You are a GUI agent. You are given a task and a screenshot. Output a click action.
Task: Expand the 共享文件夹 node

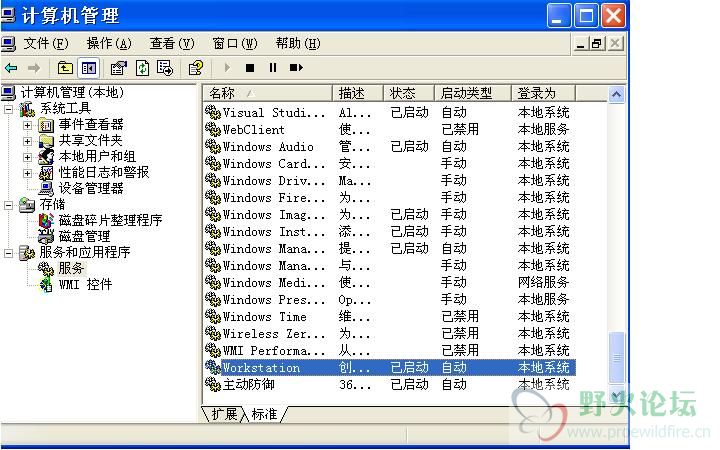28,141
